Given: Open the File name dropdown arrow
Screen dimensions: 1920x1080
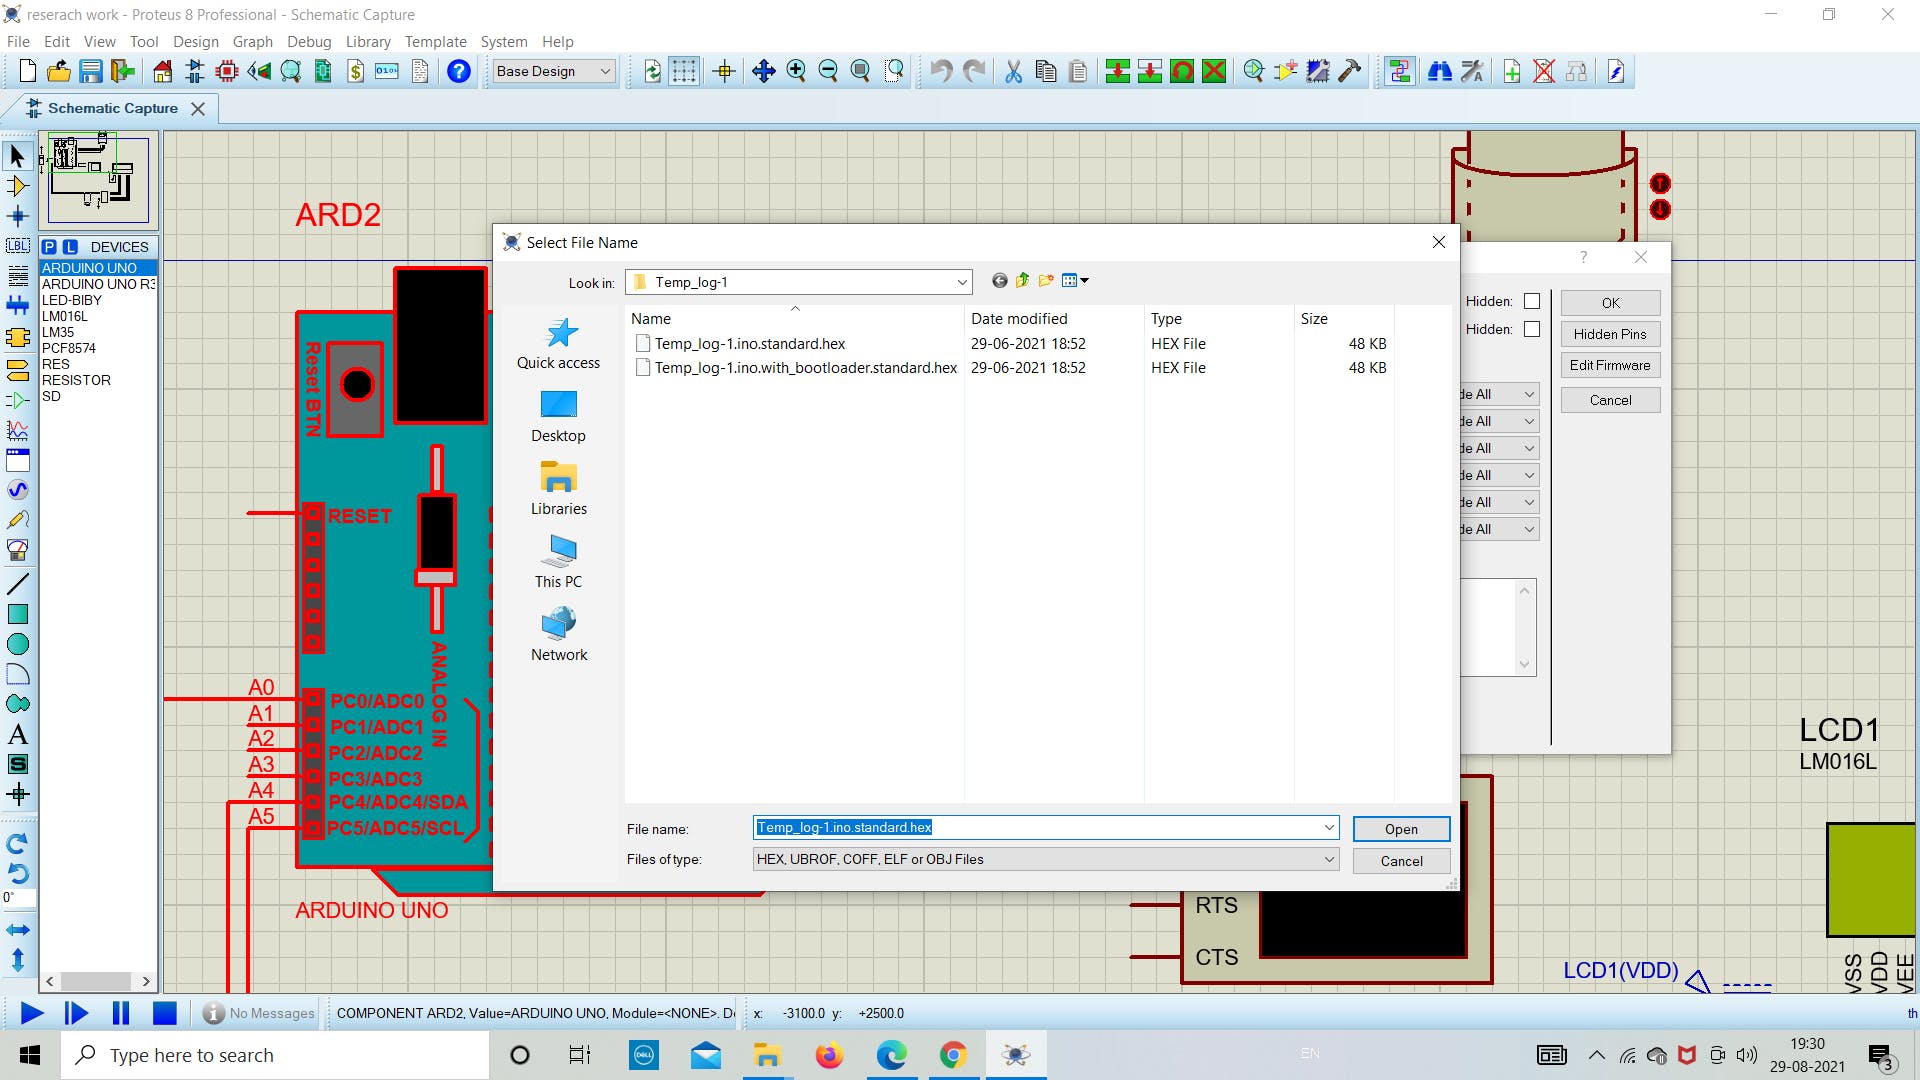Looking at the screenshot, I should pos(1329,827).
